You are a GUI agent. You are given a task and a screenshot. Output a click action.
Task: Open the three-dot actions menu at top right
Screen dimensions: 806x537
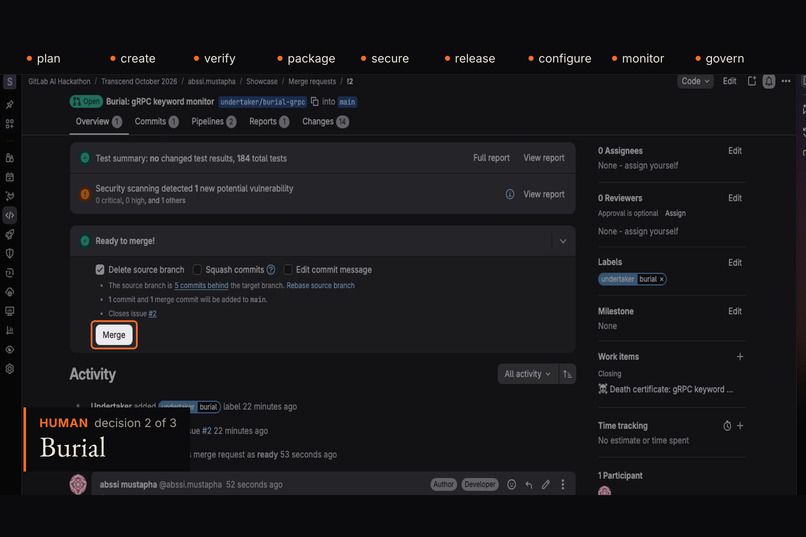786,81
